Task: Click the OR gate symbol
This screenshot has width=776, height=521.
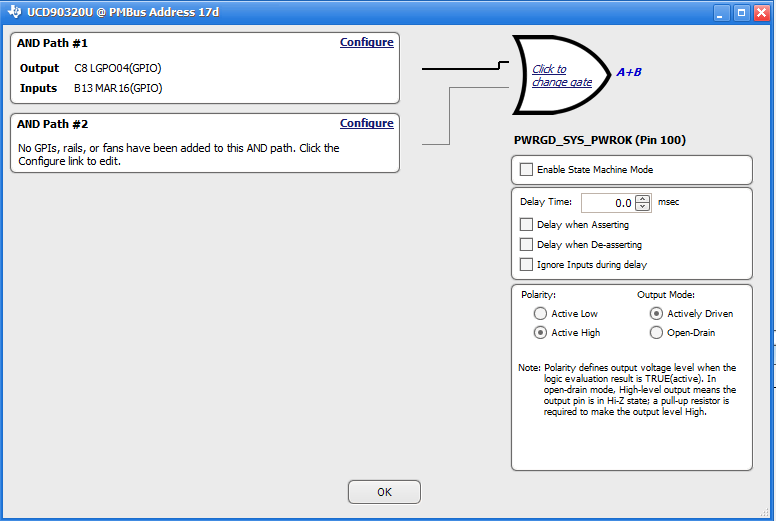Action: pos(561,75)
